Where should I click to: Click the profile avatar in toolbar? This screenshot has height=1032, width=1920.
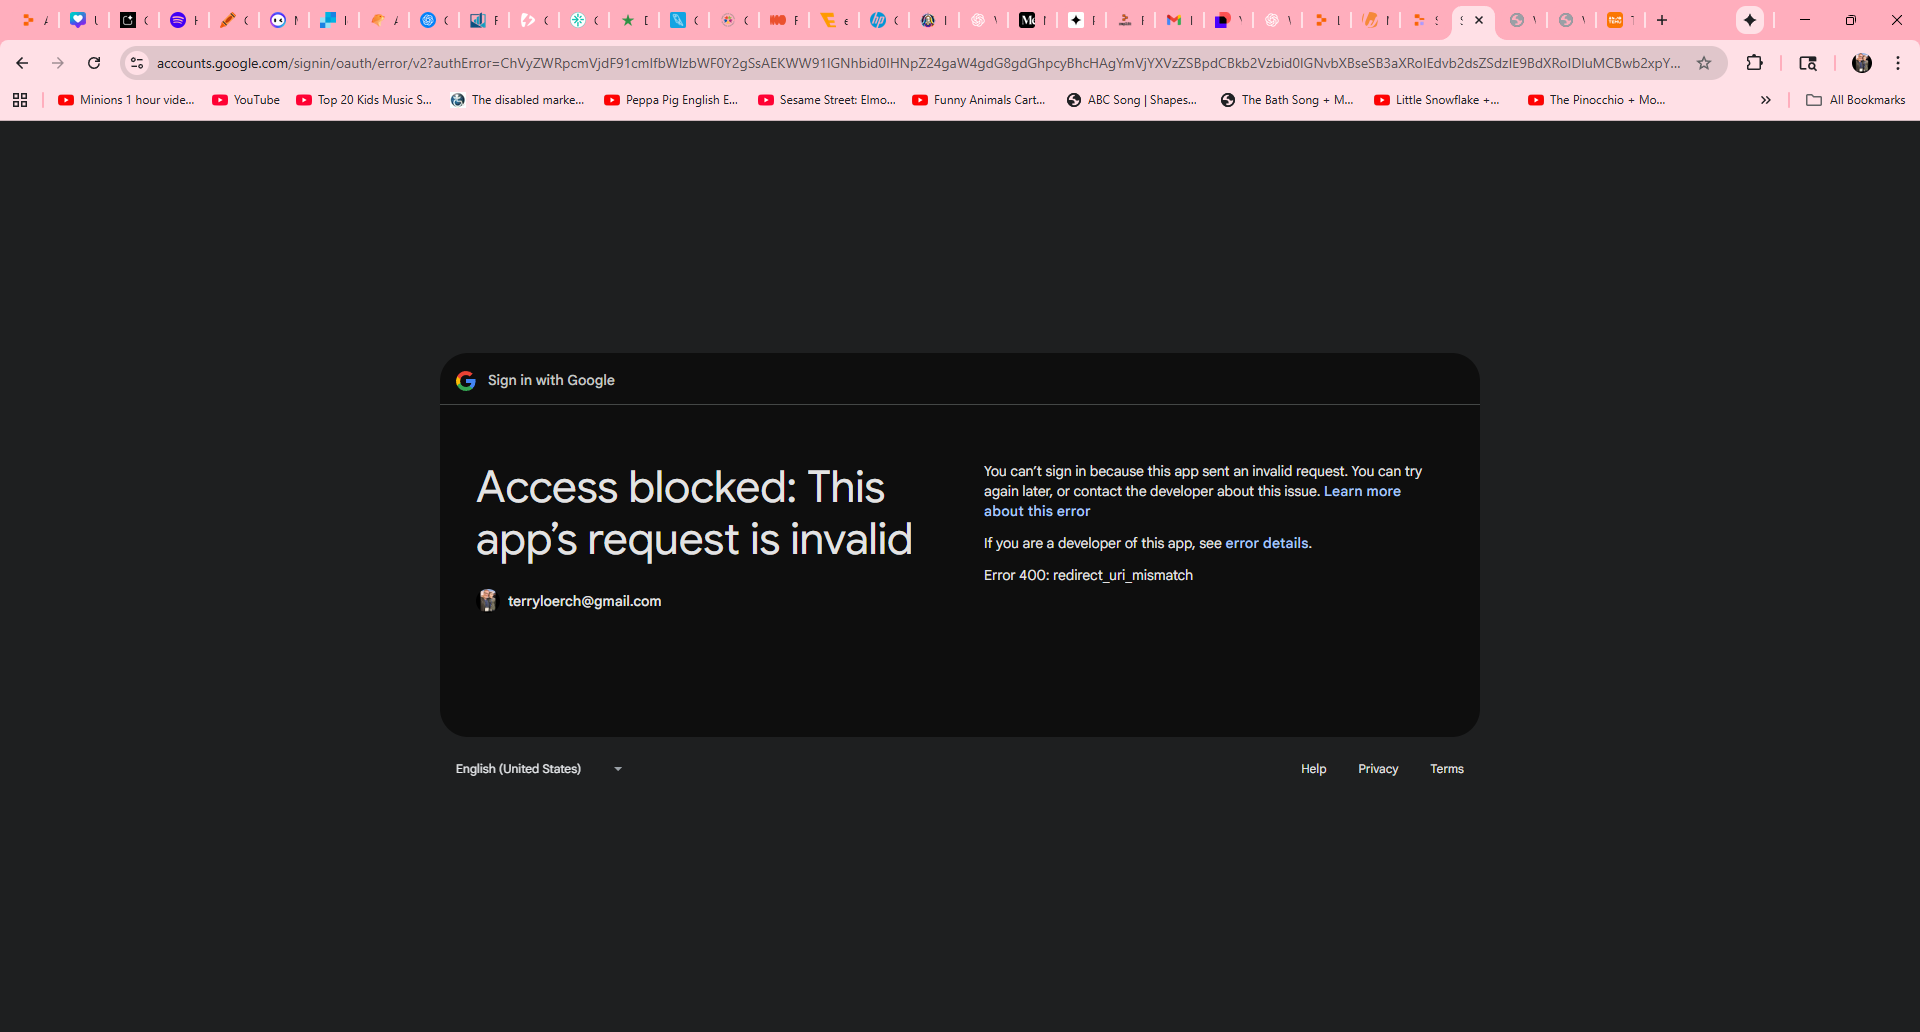pos(1861,63)
